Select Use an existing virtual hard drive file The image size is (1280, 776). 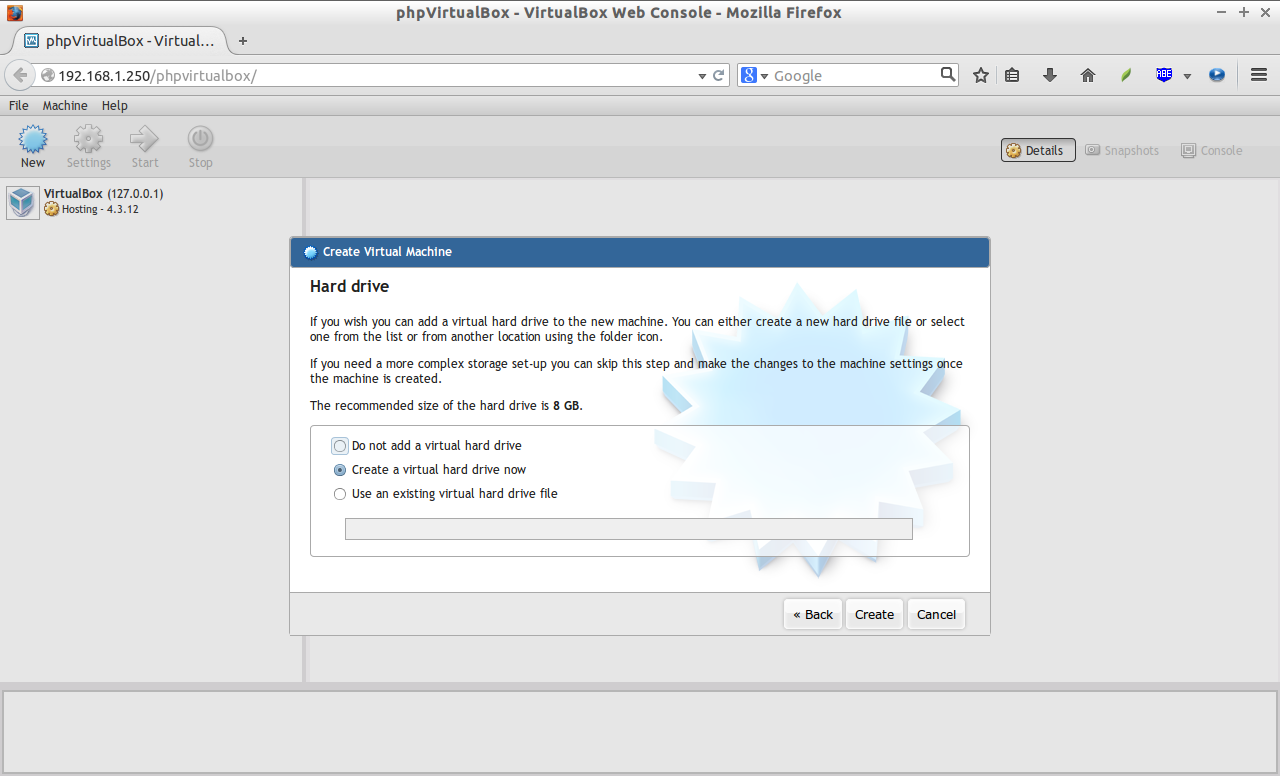click(x=340, y=494)
